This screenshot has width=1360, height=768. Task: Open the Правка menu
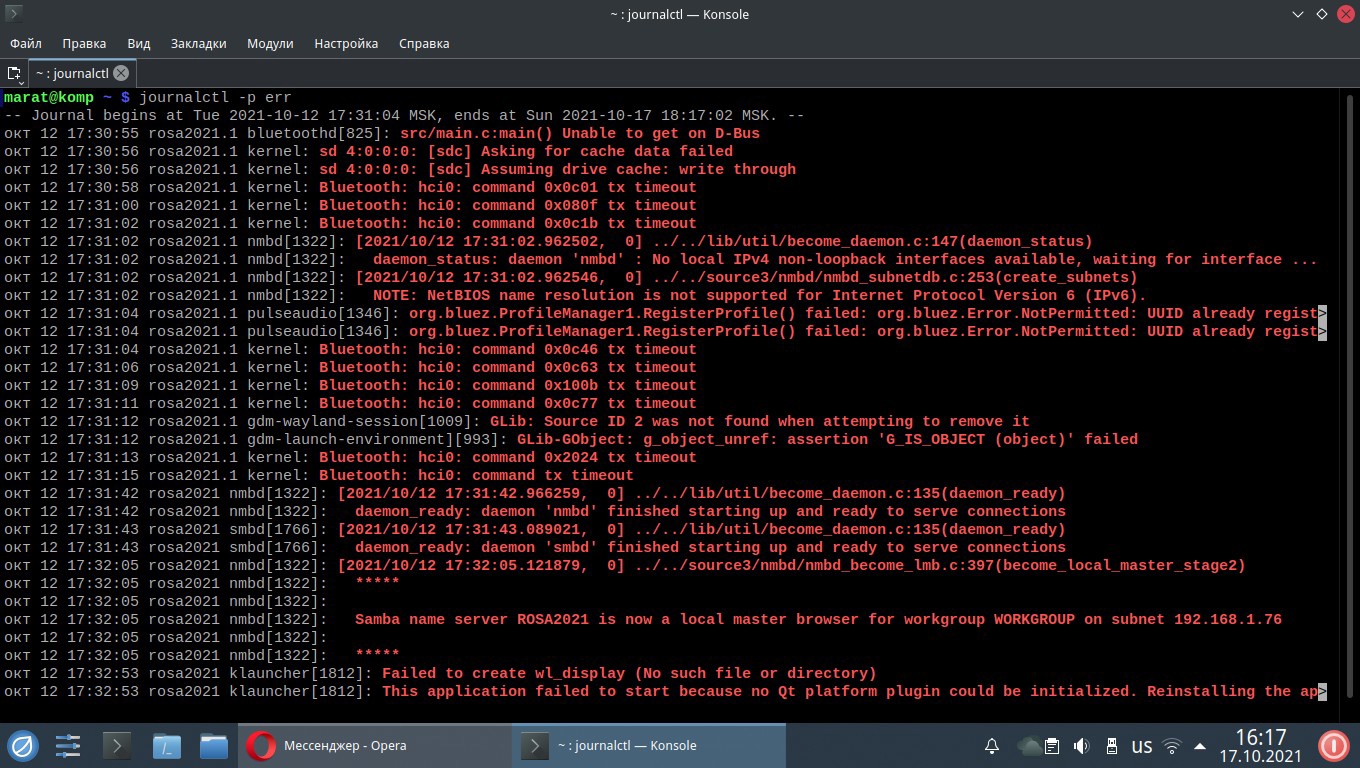pyautogui.click(x=84, y=44)
